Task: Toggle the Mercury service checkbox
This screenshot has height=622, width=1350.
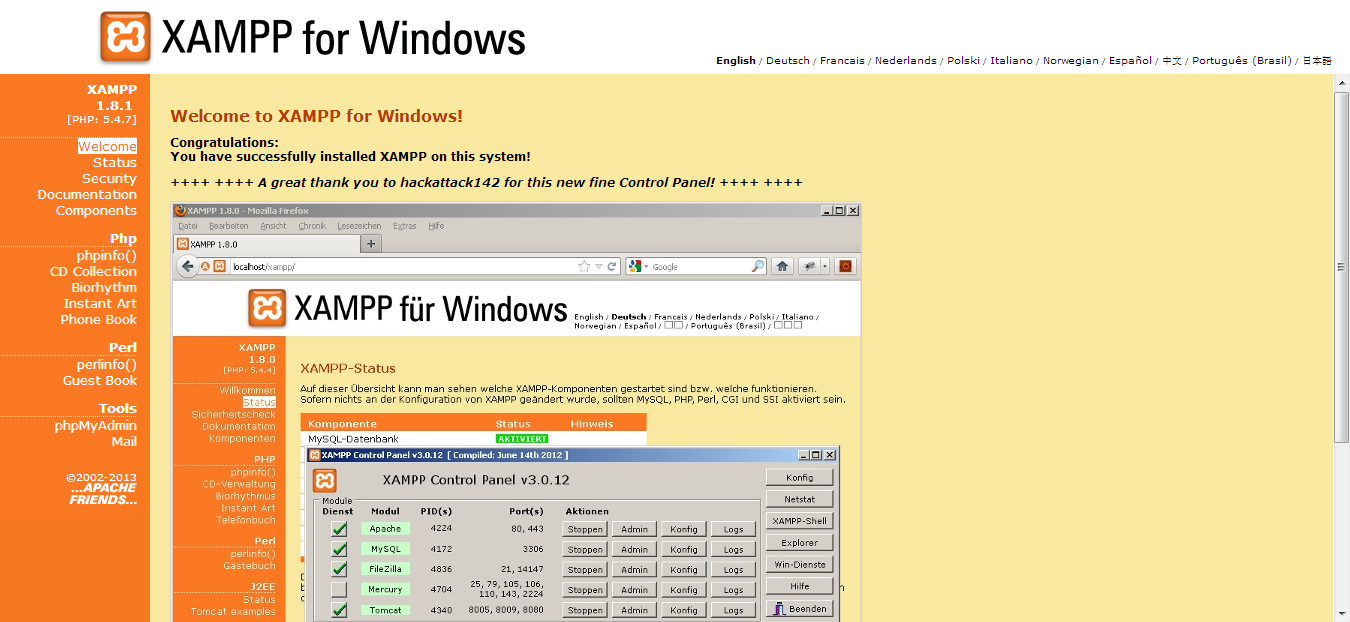Action: 340,589
